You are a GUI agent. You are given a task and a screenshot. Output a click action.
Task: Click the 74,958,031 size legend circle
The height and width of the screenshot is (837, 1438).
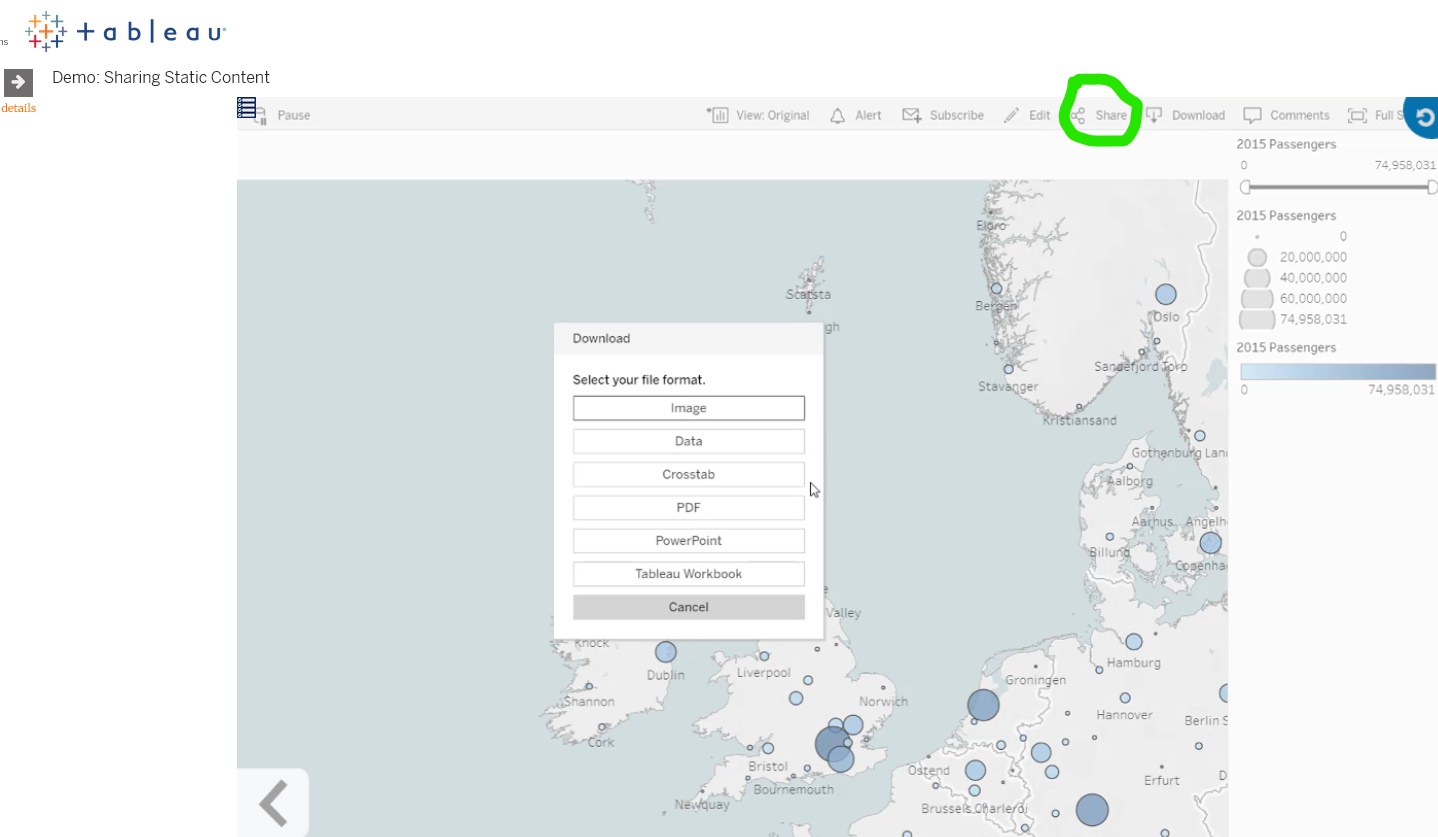coord(1257,319)
